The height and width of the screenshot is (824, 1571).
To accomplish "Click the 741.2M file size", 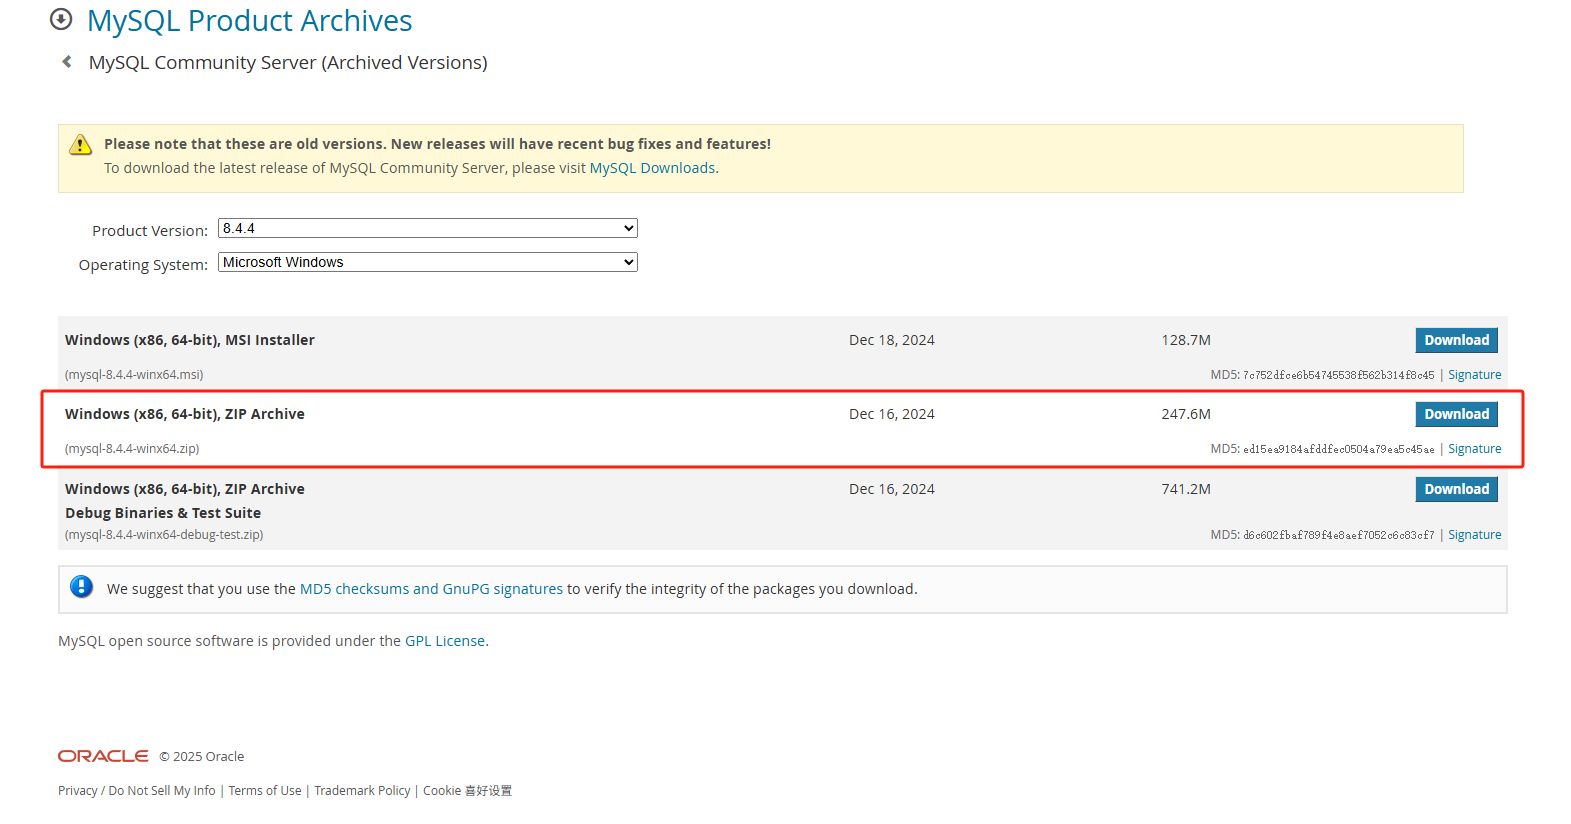I will (x=1186, y=489).
